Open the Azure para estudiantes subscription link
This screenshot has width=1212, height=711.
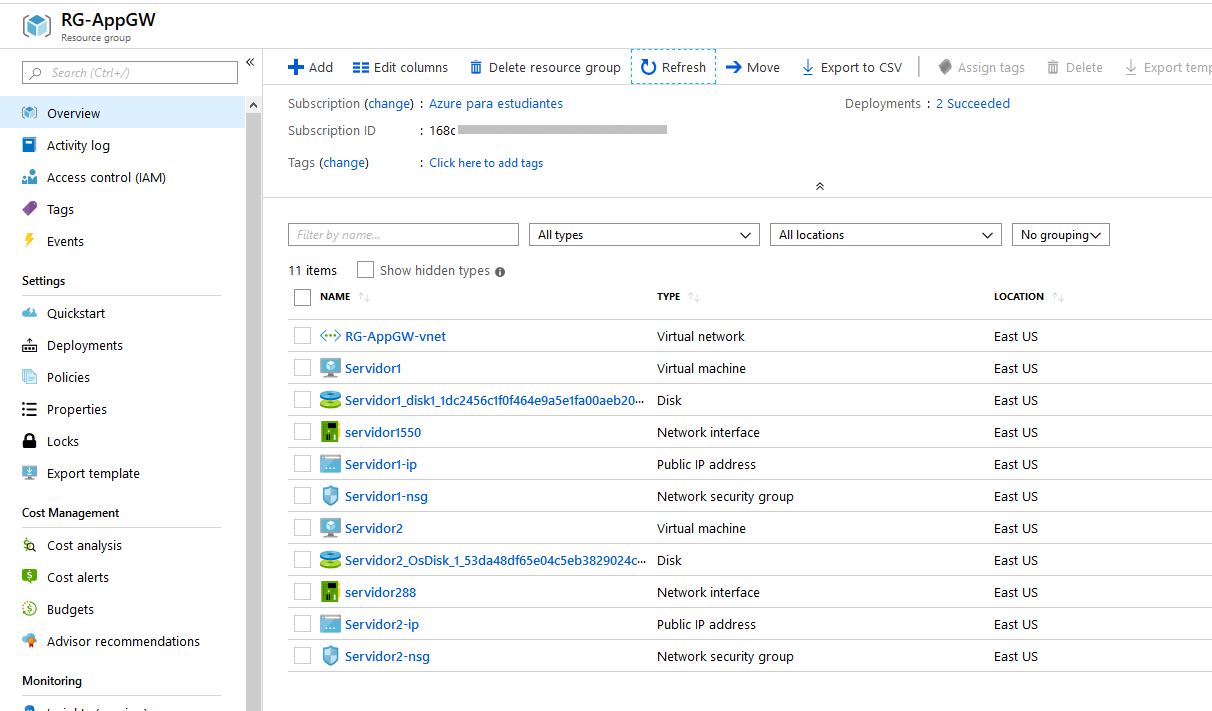coord(496,103)
